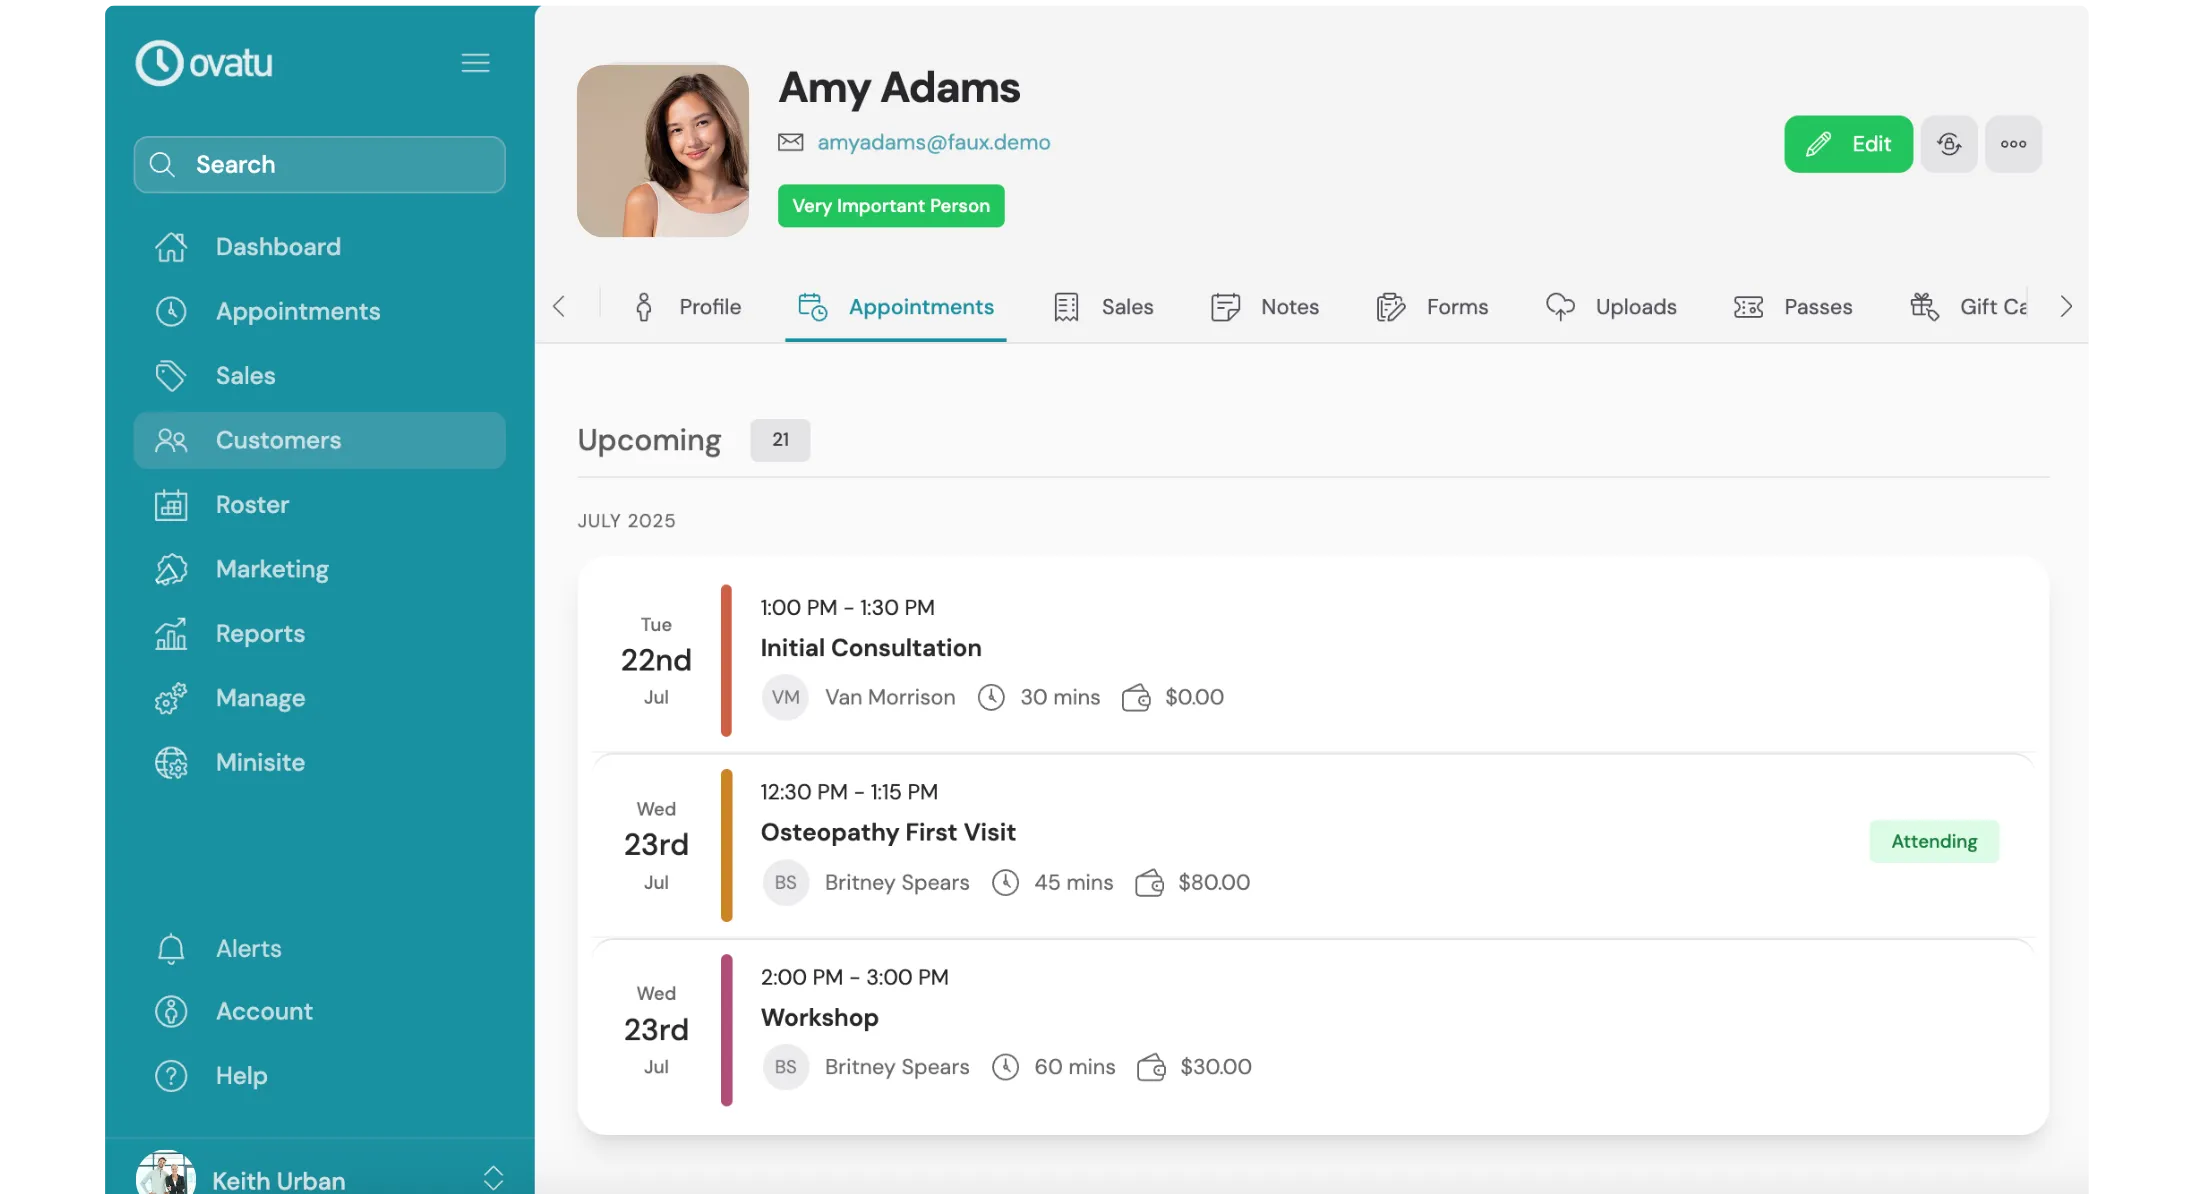
Task: Click the left chevron beside the Profile tab
Action: [x=558, y=306]
